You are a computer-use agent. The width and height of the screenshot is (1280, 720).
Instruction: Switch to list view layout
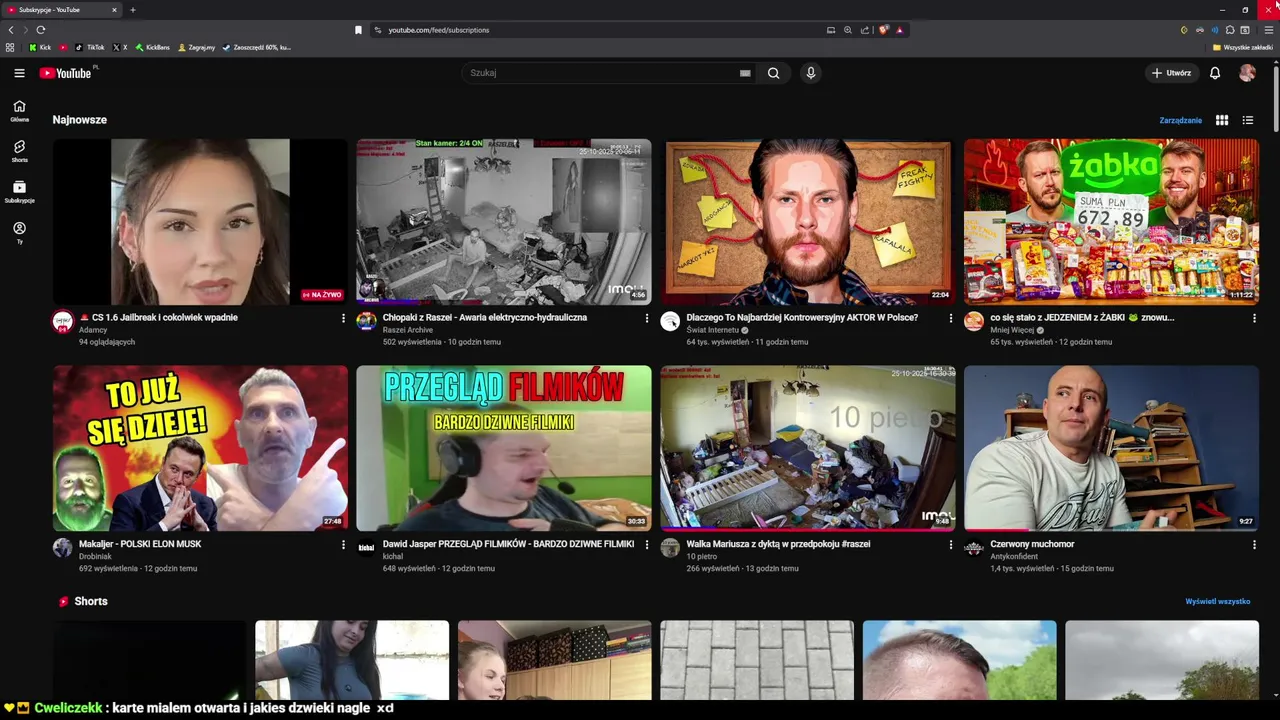tap(1248, 120)
